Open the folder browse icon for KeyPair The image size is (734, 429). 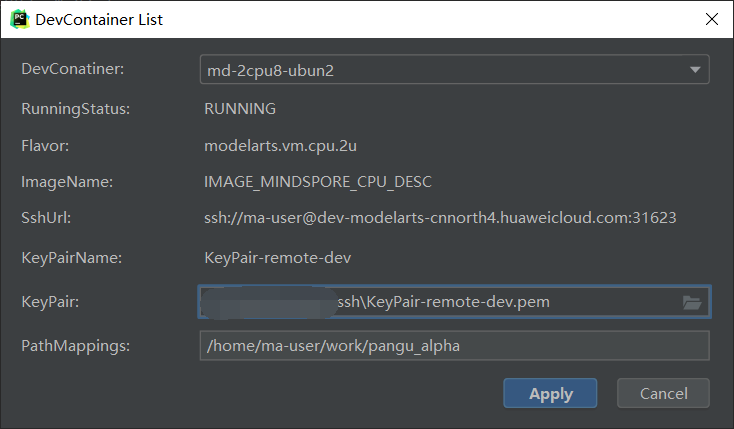click(x=691, y=303)
